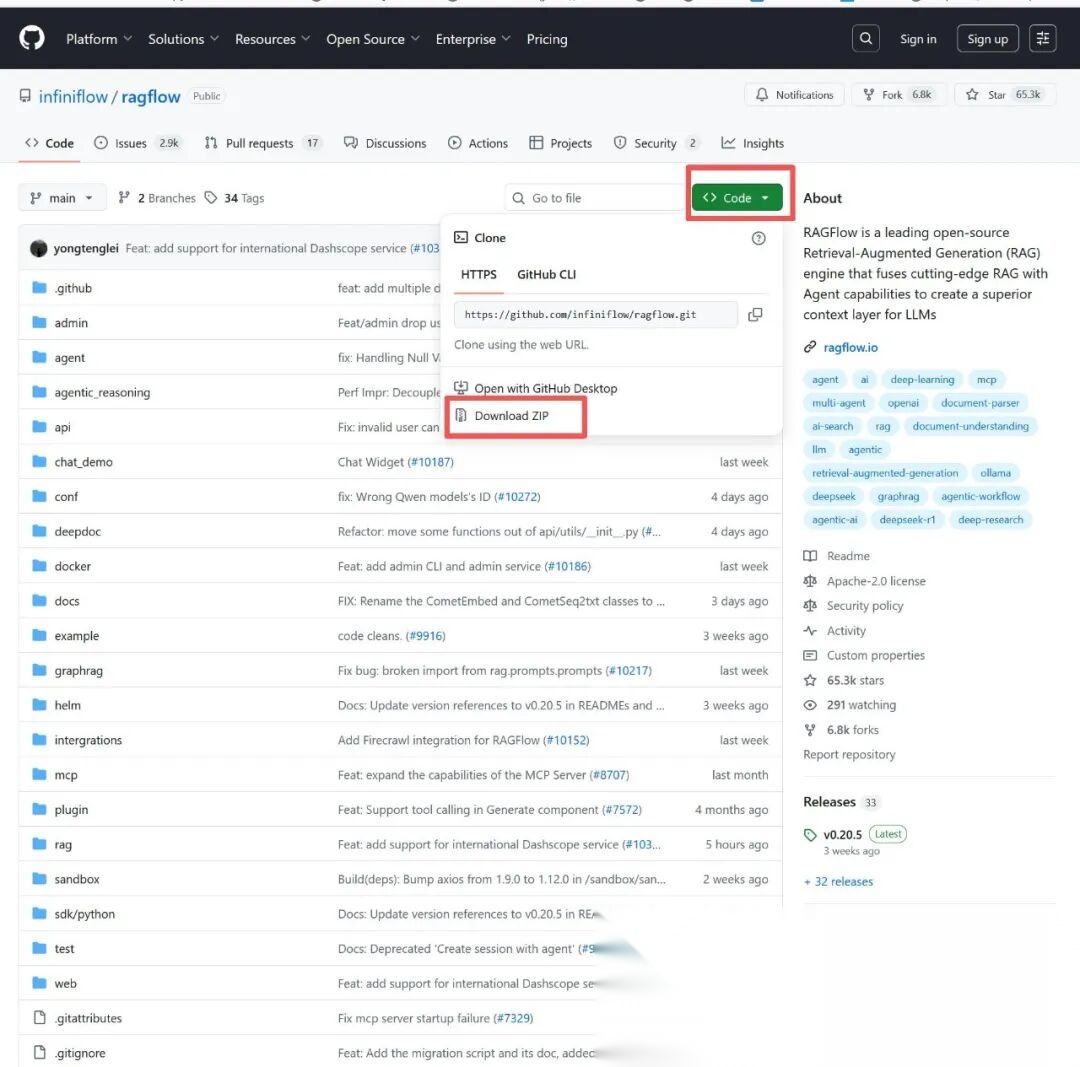The height and width of the screenshot is (1067, 1080).
Task: Click the clone URL text field
Action: 596,315
